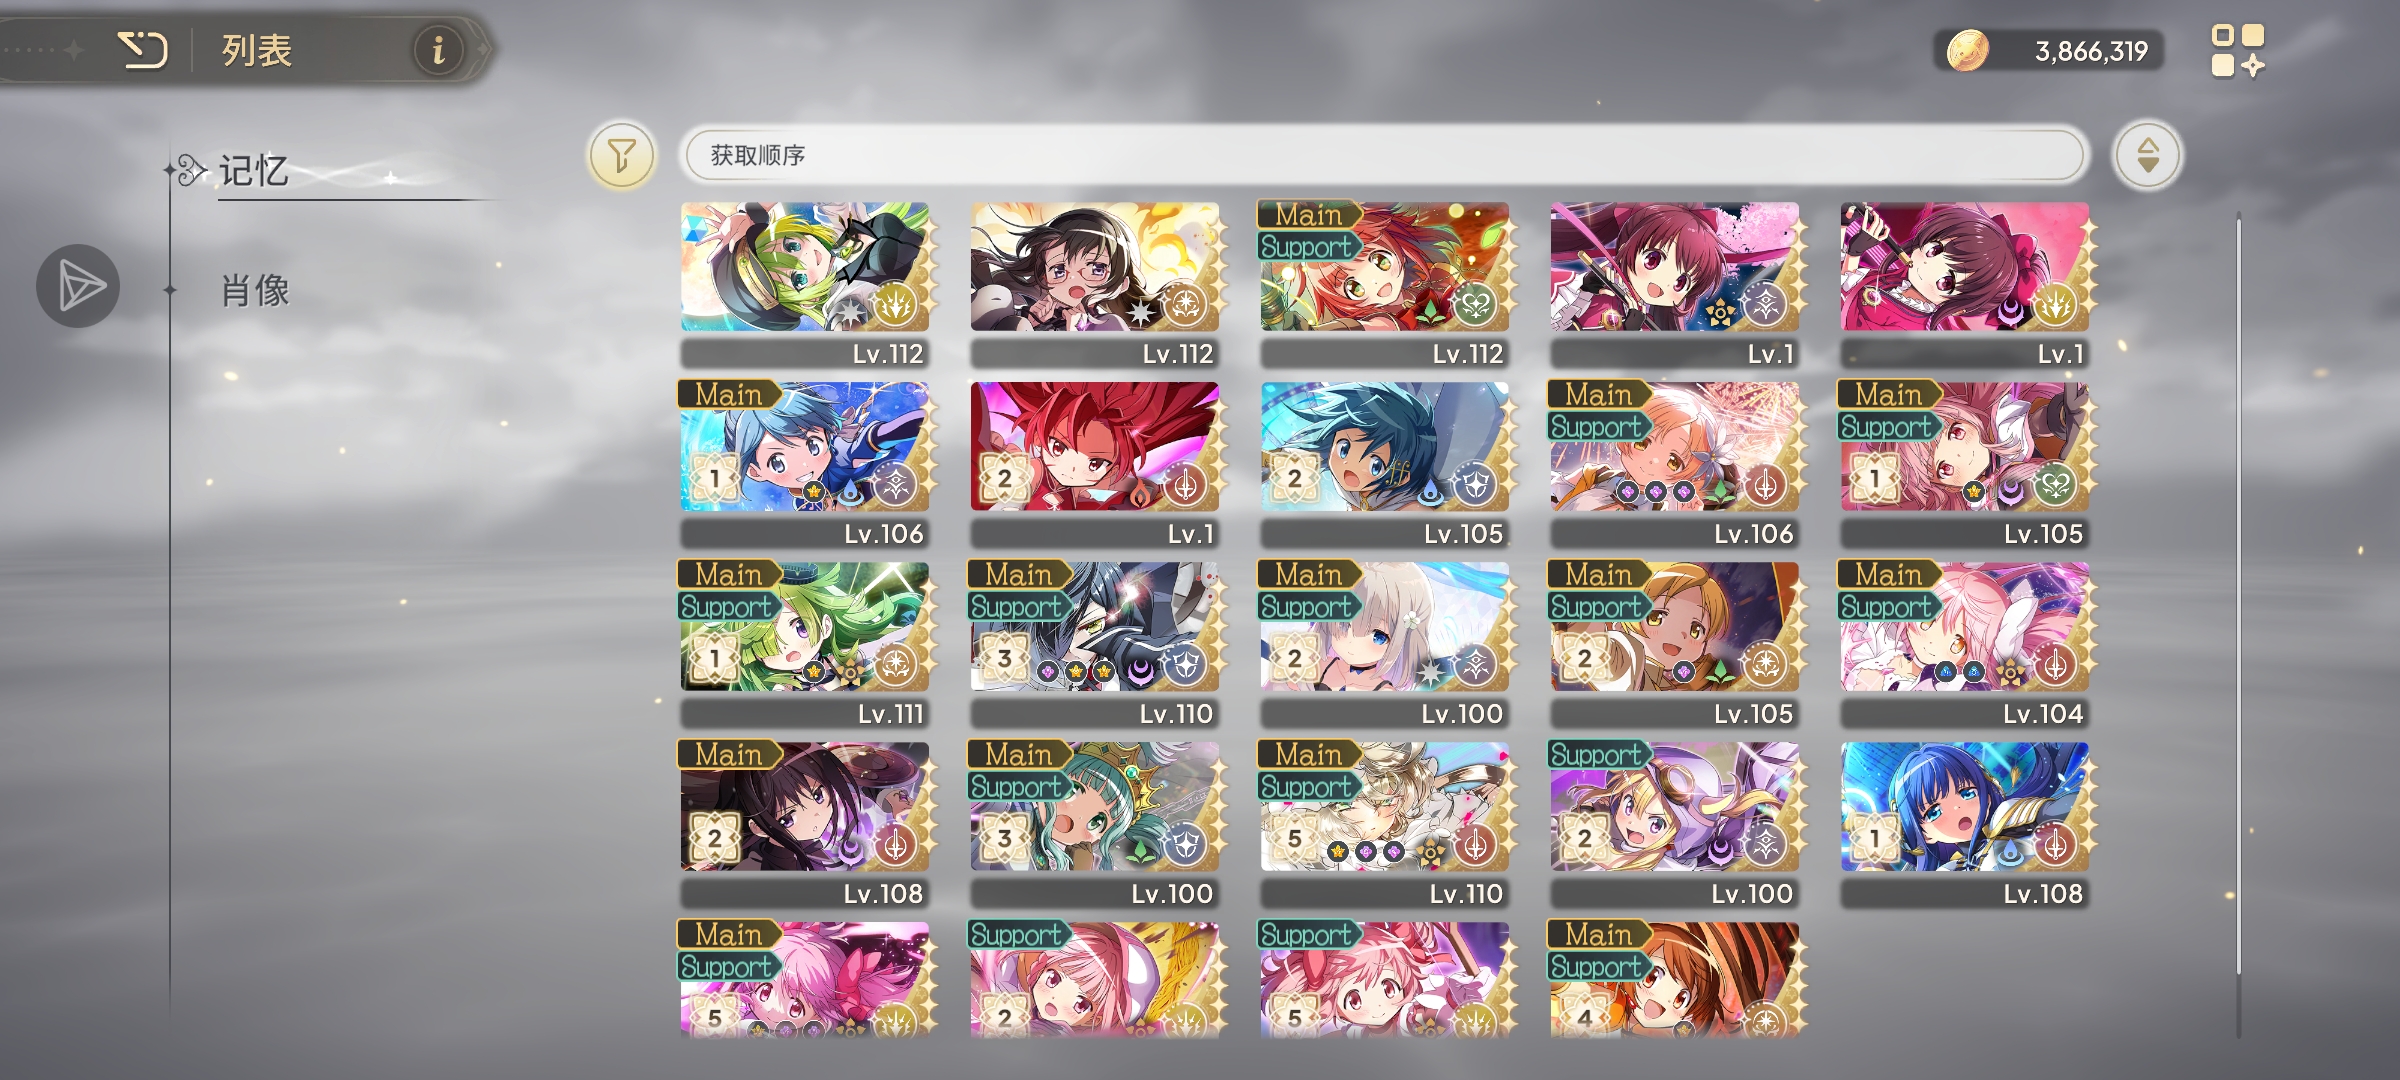Viewport: 2400px width, 1080px height.
Task: Pick the white-haired Lv.100 card
Action: 1385,645
